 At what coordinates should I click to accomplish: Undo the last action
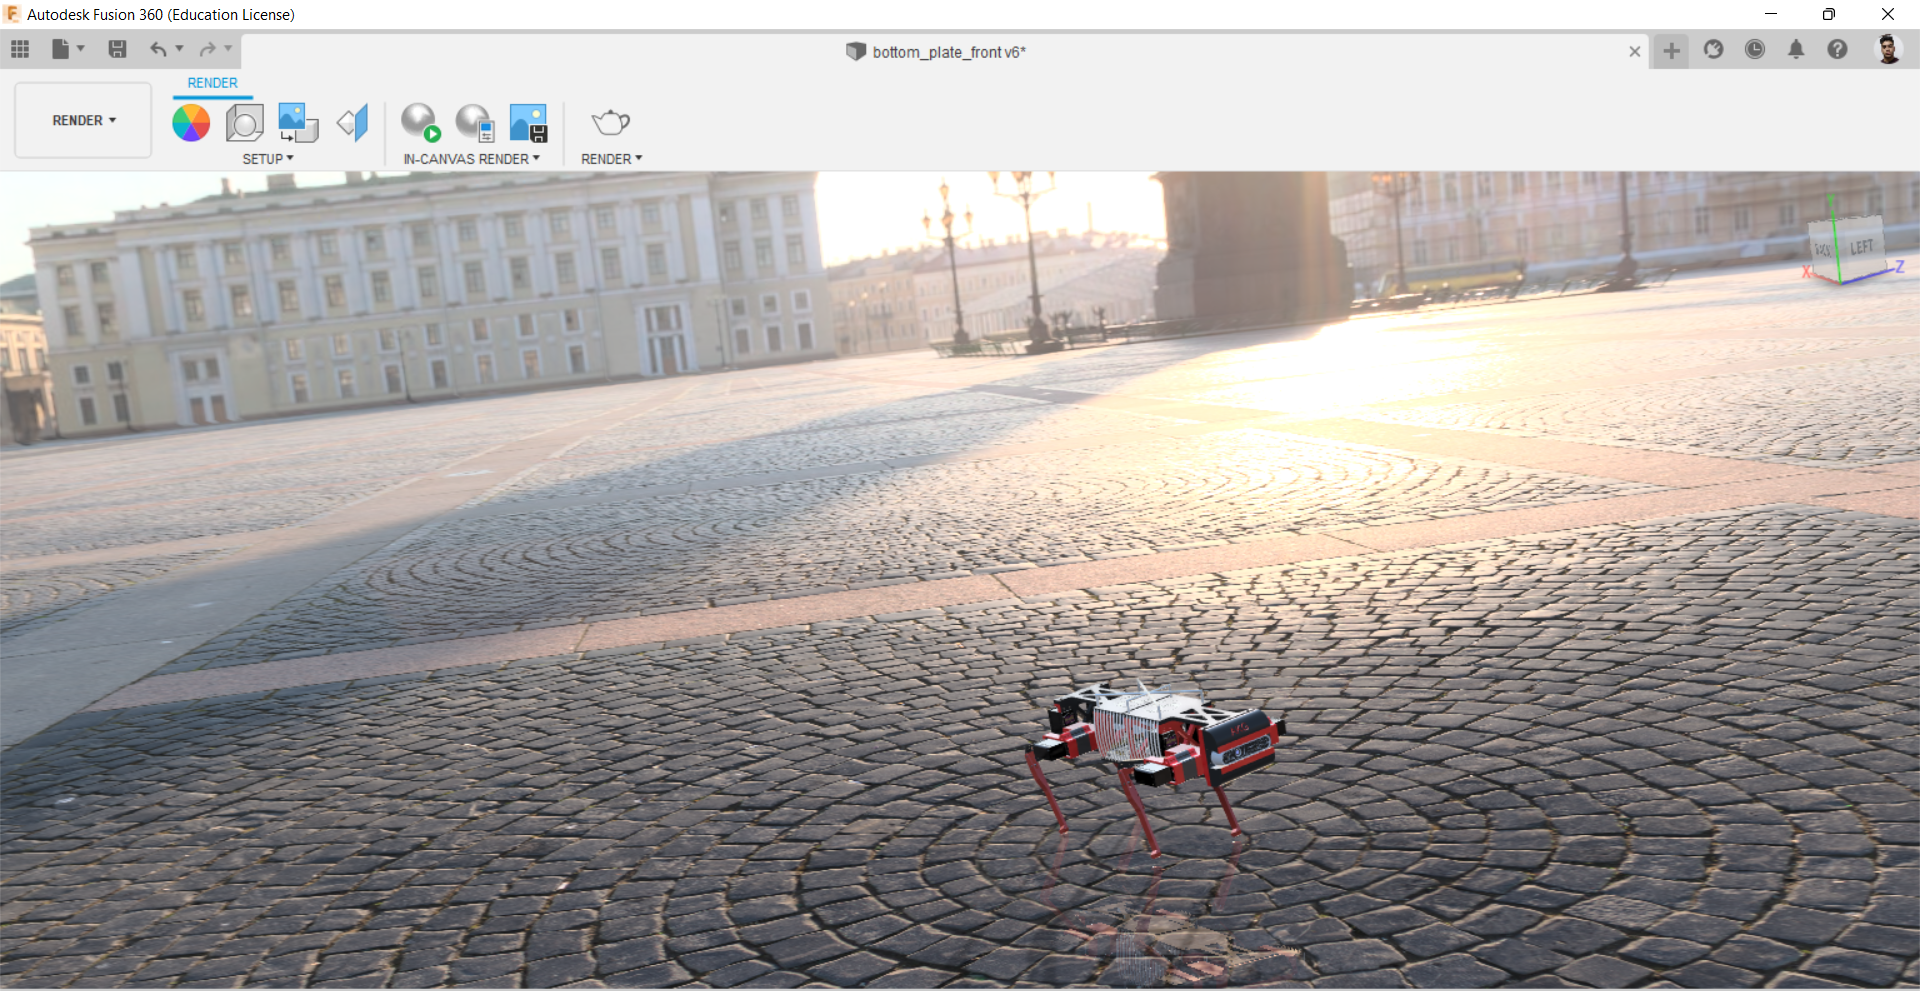tap(158, 49)
